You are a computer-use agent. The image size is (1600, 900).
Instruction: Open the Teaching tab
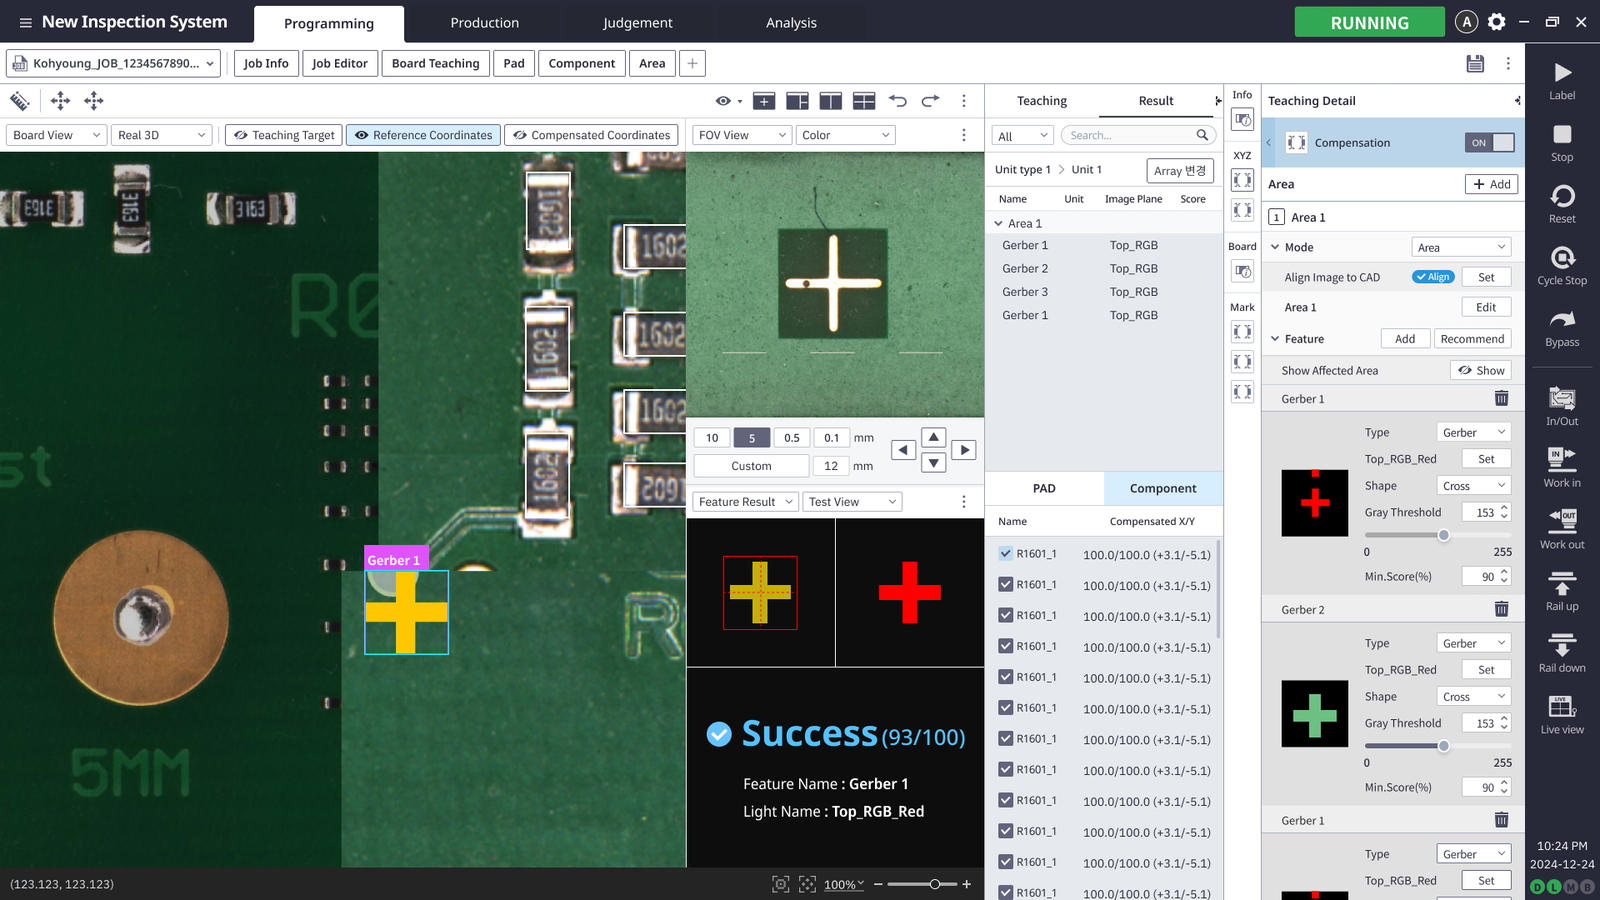(x=1042, y=101)
